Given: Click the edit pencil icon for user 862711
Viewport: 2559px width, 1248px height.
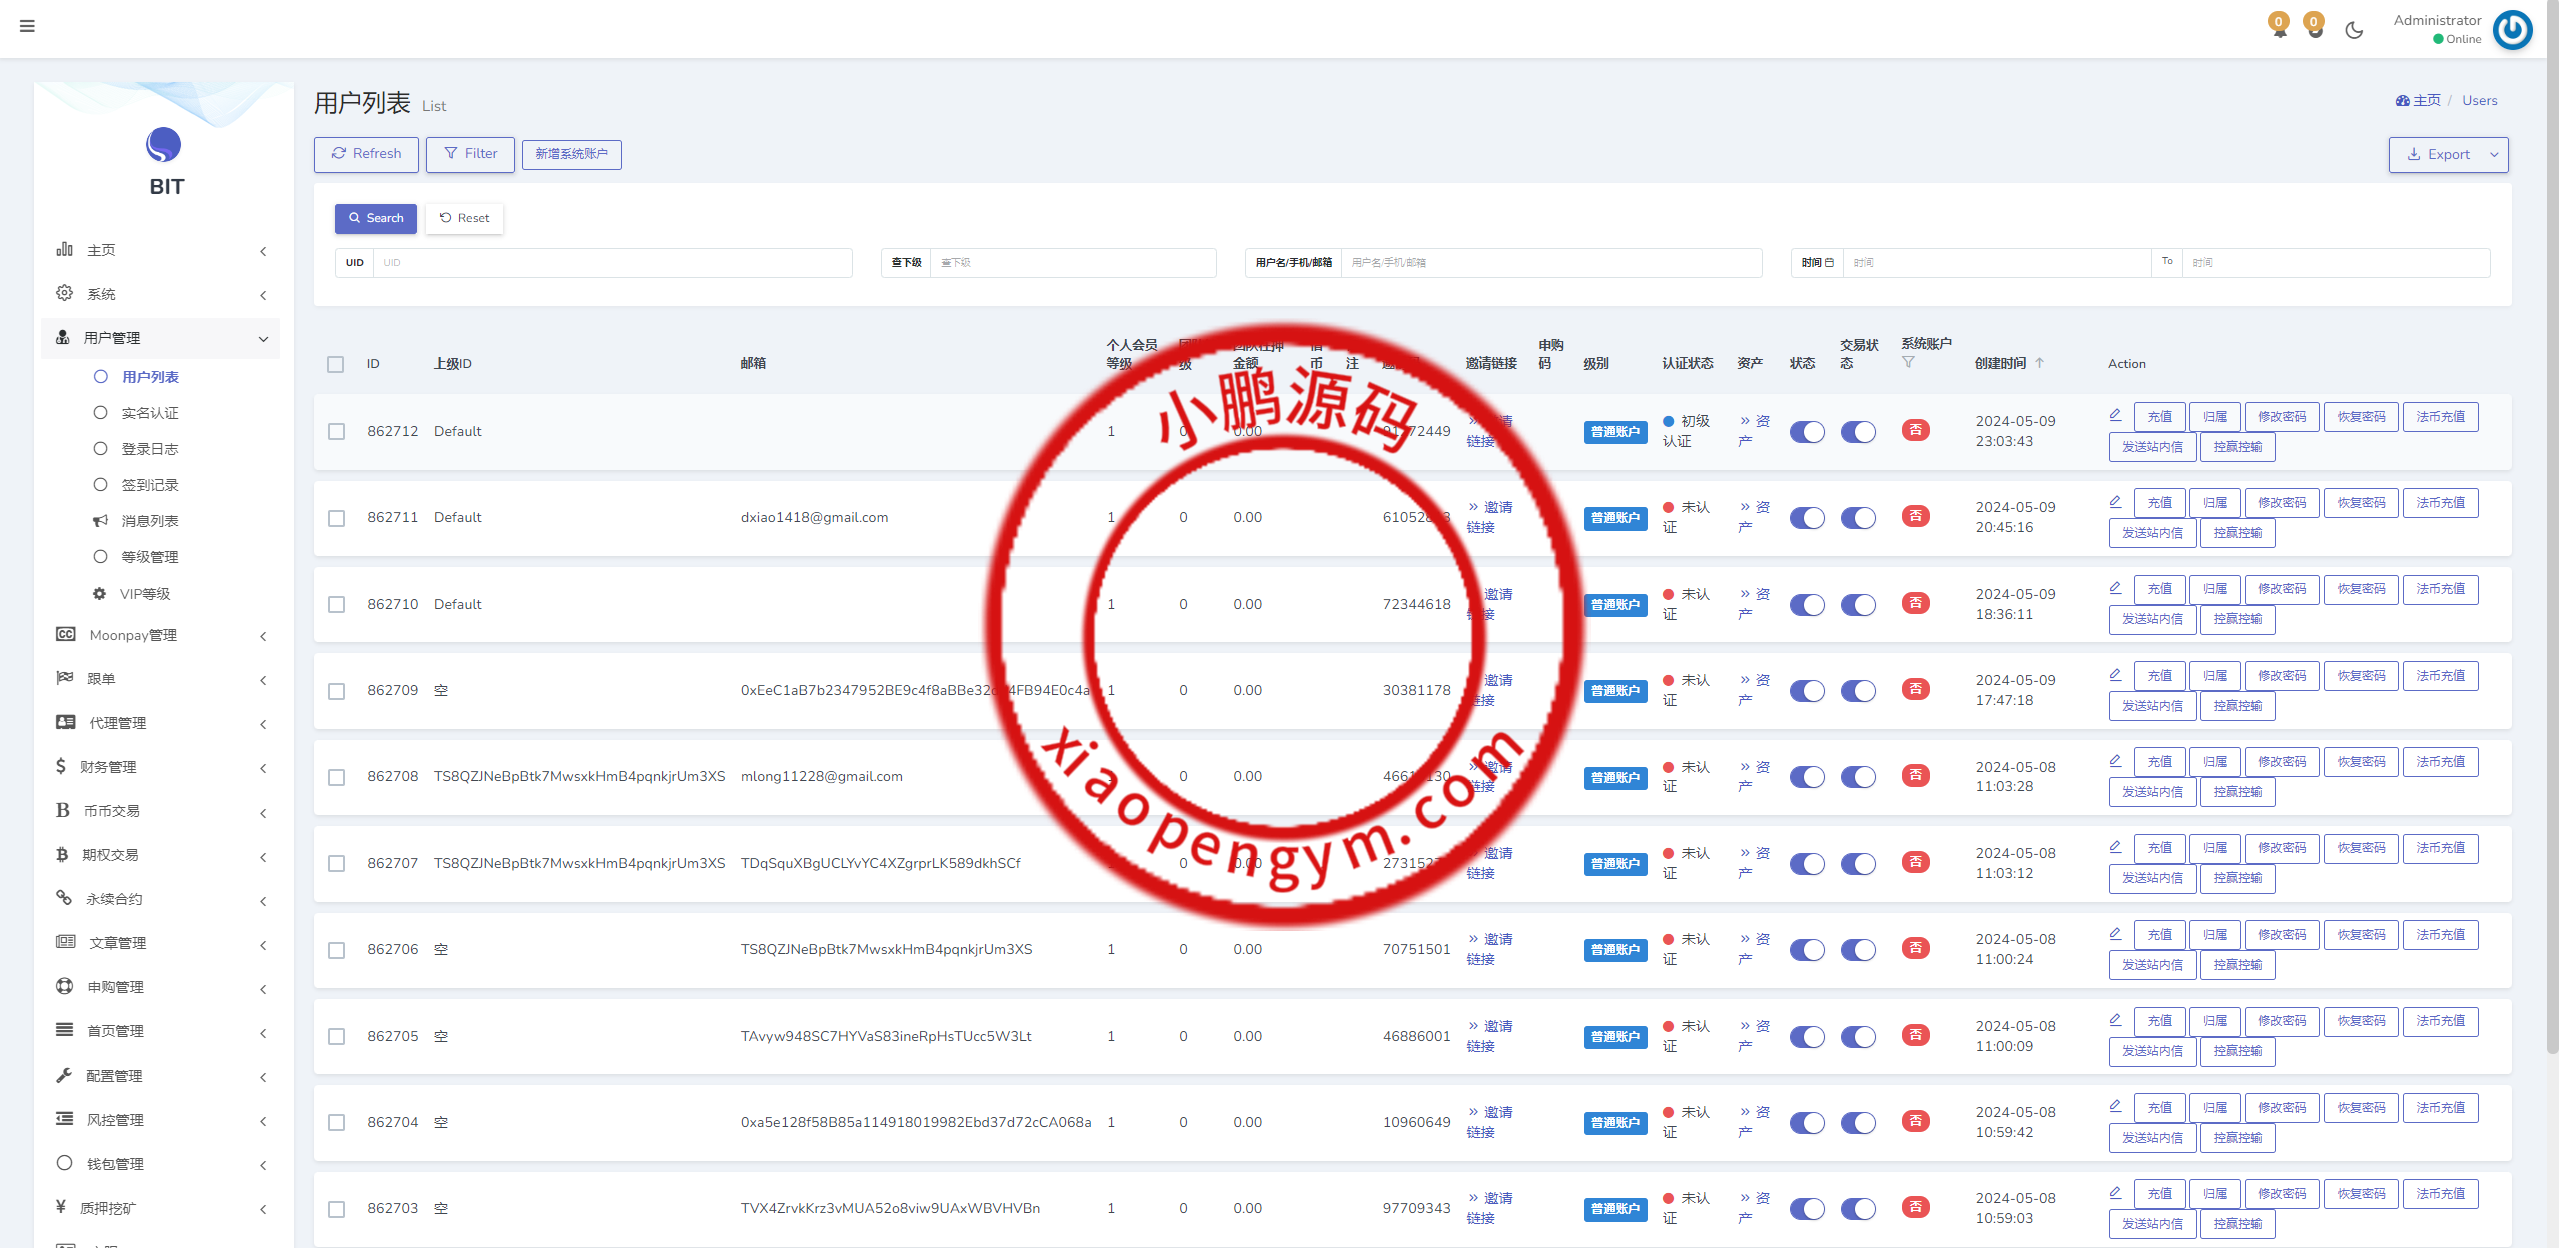Looking at the screenshot, I should [x=2115, y=501].
